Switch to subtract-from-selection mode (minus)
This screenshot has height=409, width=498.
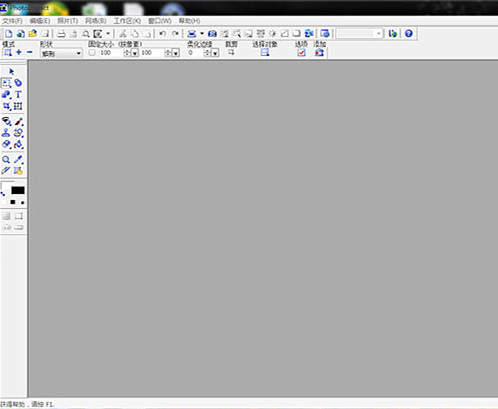pyautogui.click(x=30, y=52)
